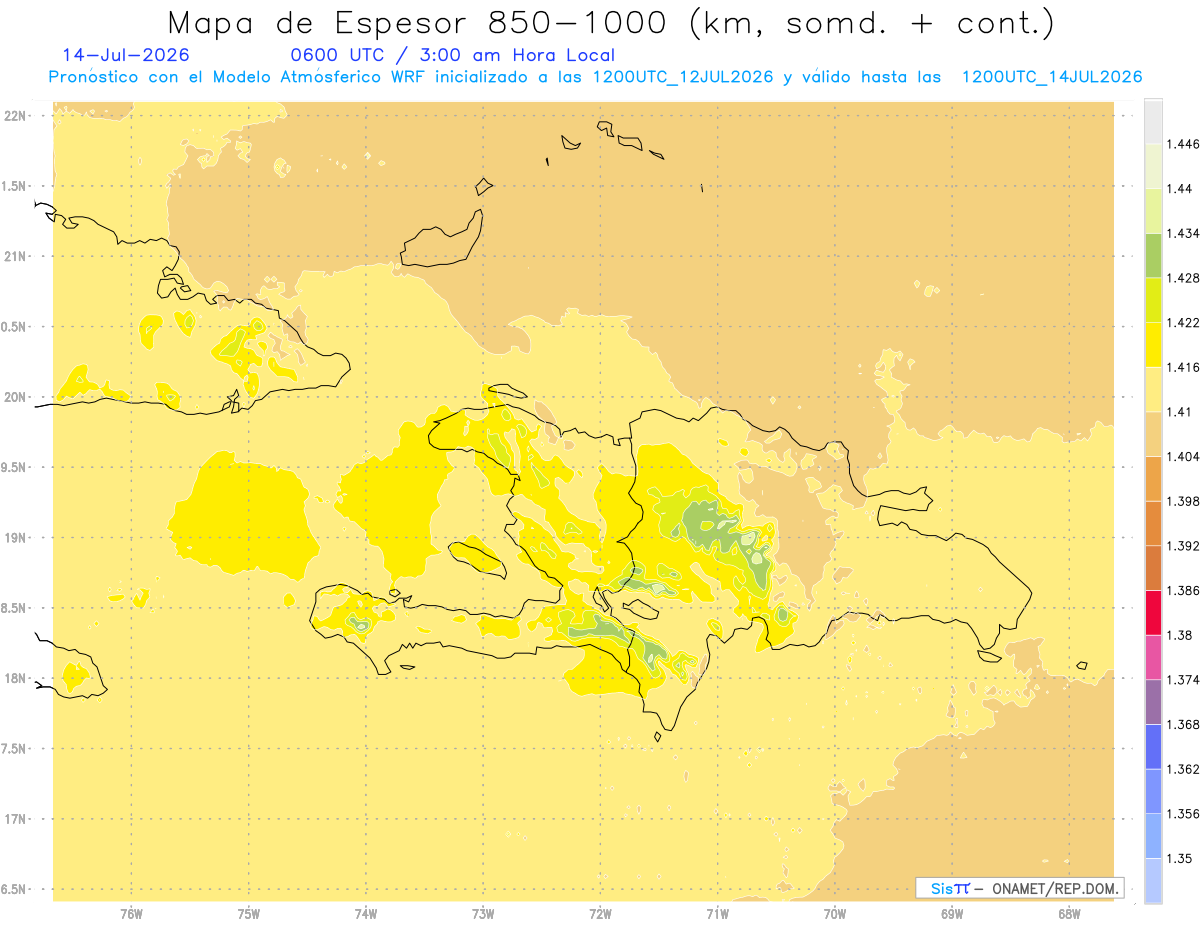The width and height of the screenshot is (1200, 927).
Task: Click the 1.428 colorbar value
Action: (x=1182, y=278)
